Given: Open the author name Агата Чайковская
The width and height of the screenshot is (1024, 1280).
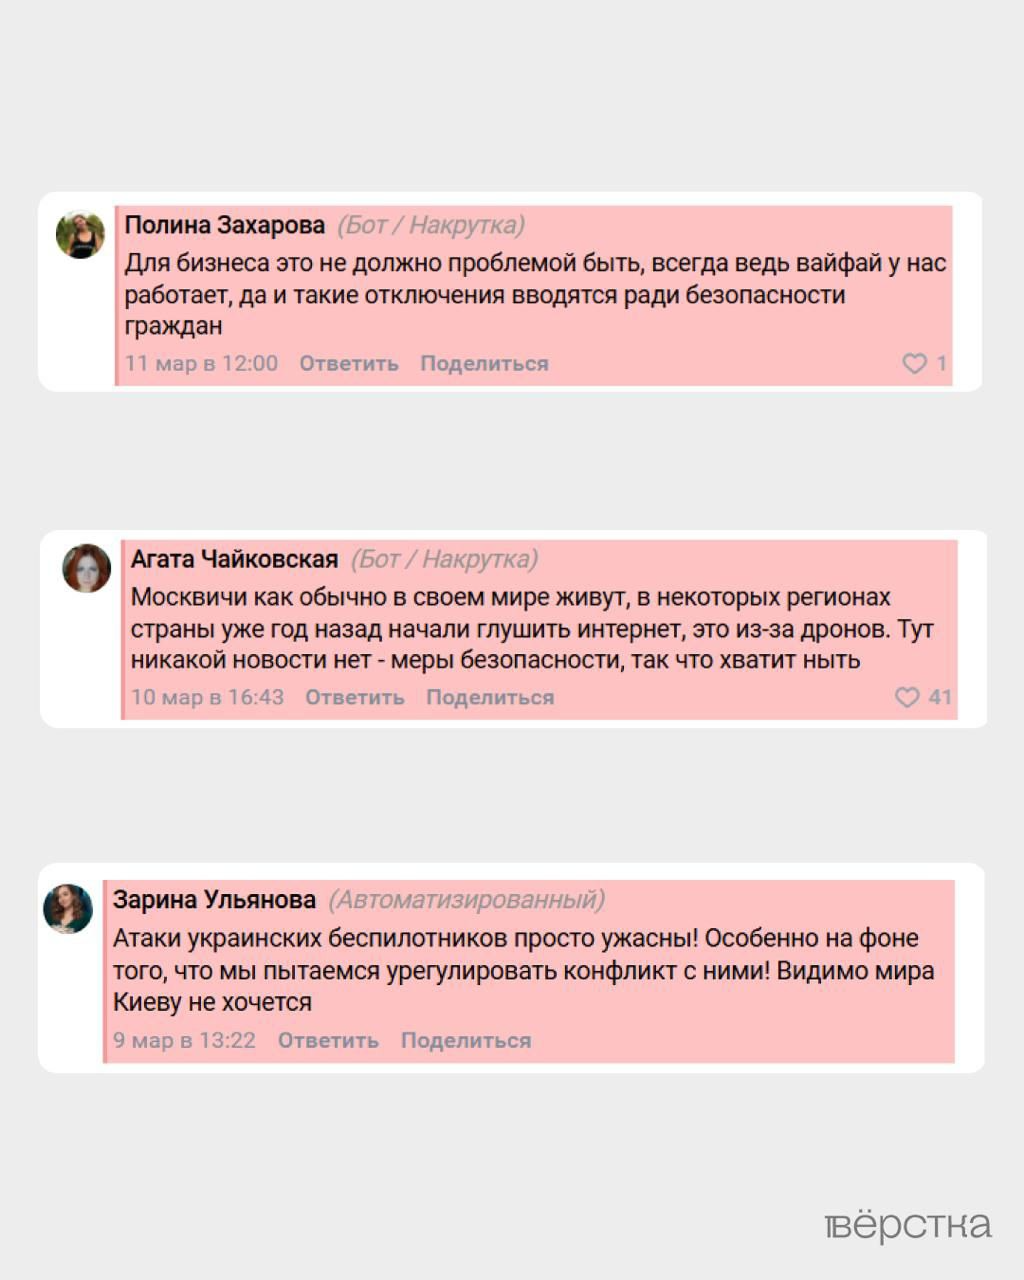Looking at the screenshot, I should [235, 559].
